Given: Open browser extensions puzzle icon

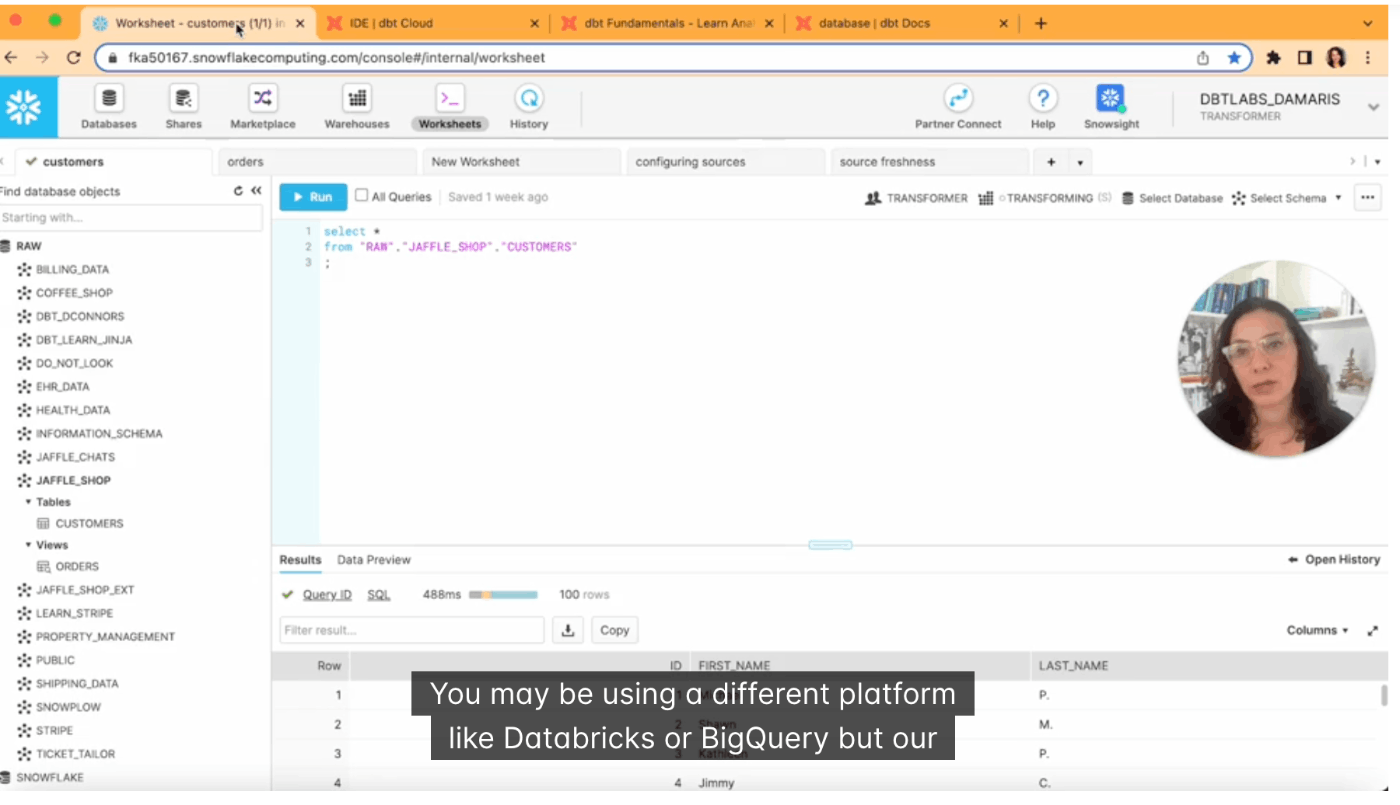Looking at the screenshot, I should click(1273, 58).
